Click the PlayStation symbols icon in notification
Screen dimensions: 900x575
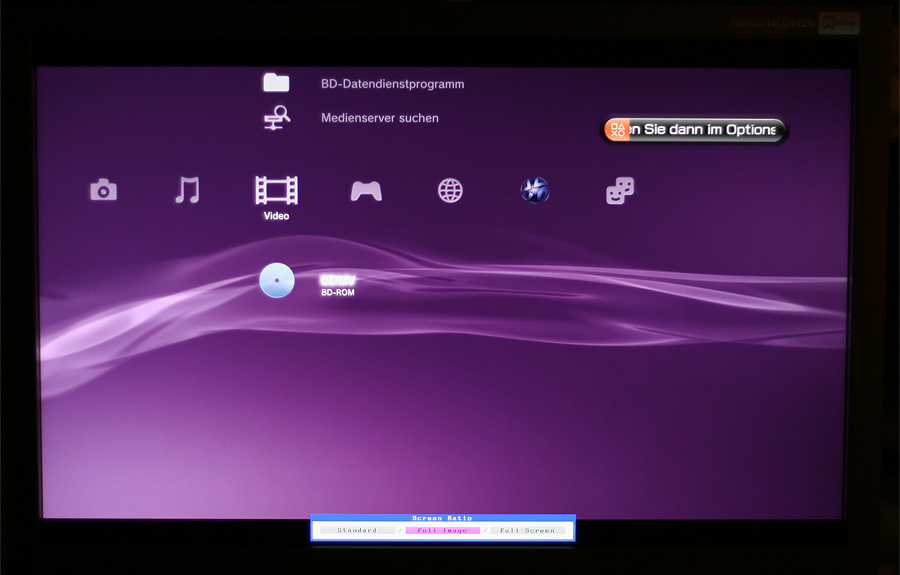click(618, 130)
